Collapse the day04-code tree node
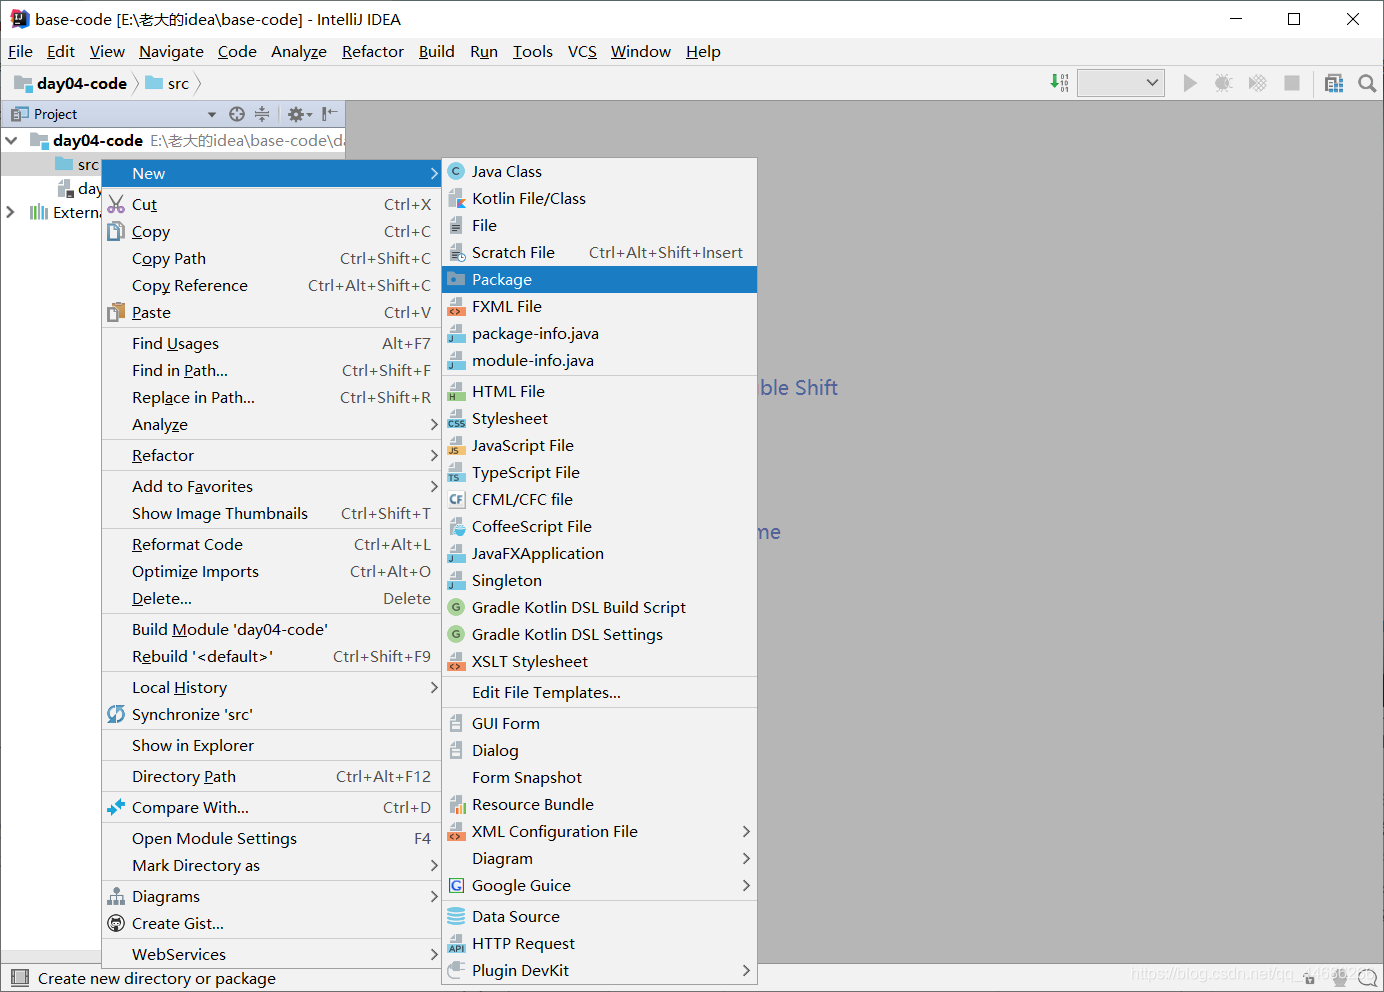Viewport: 1384px width, 992px height. coord(11,141)
